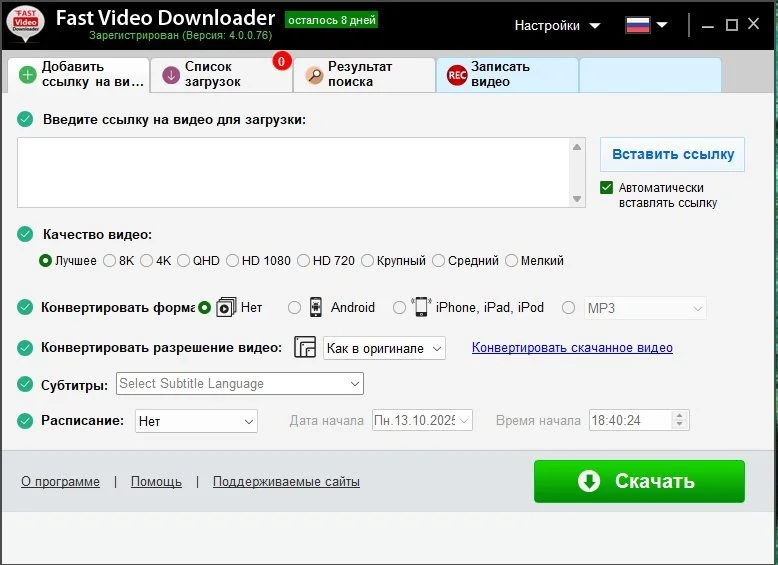Switch to the Список загрузок tab

220,74
